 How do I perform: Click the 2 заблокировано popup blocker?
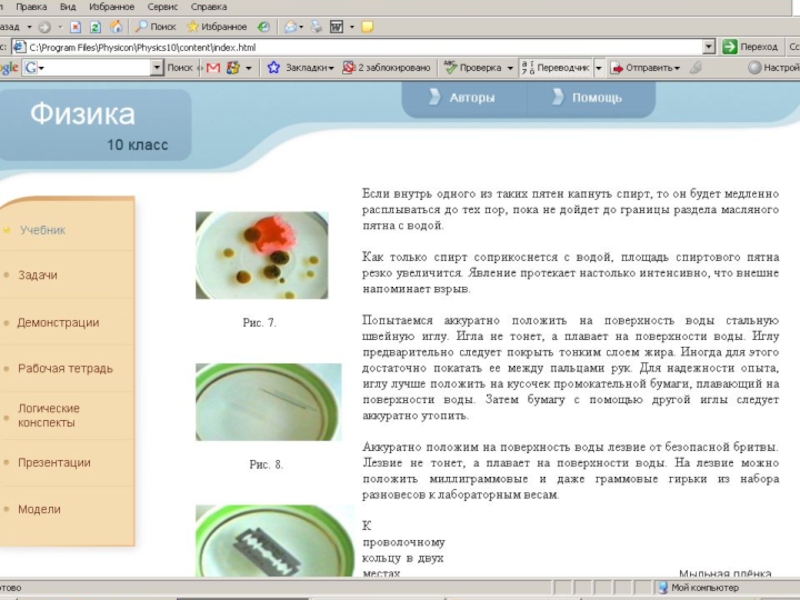click(386, 67)
